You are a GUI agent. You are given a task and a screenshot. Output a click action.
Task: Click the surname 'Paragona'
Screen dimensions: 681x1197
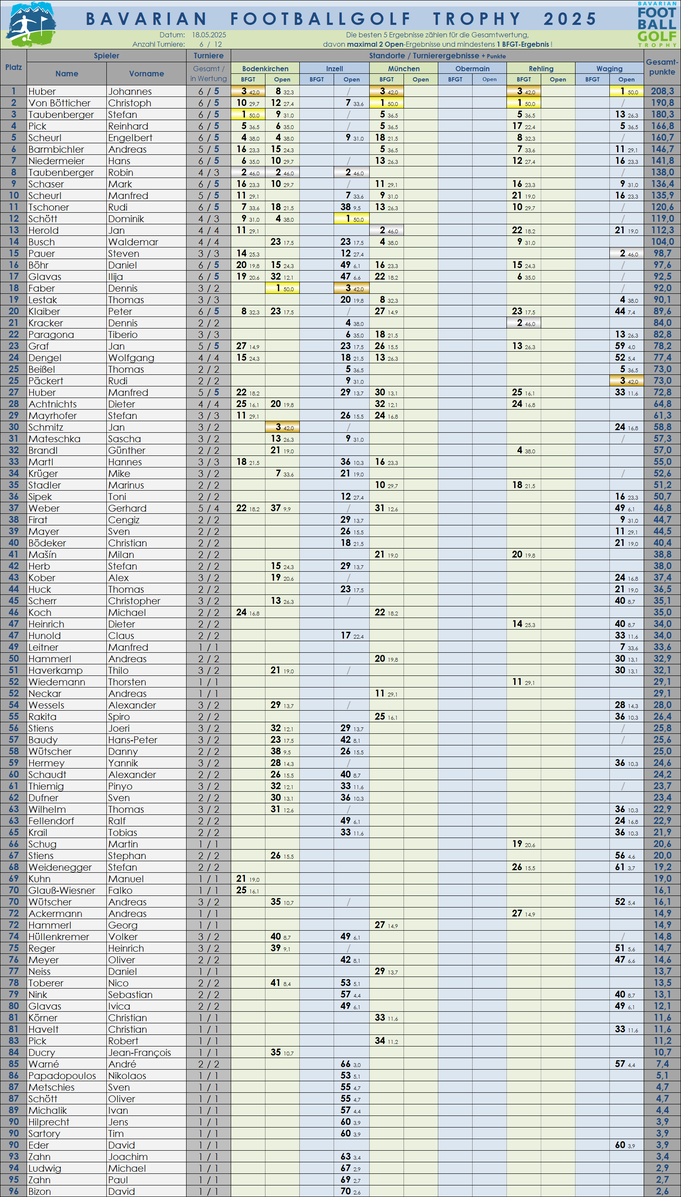click(50, 337)
